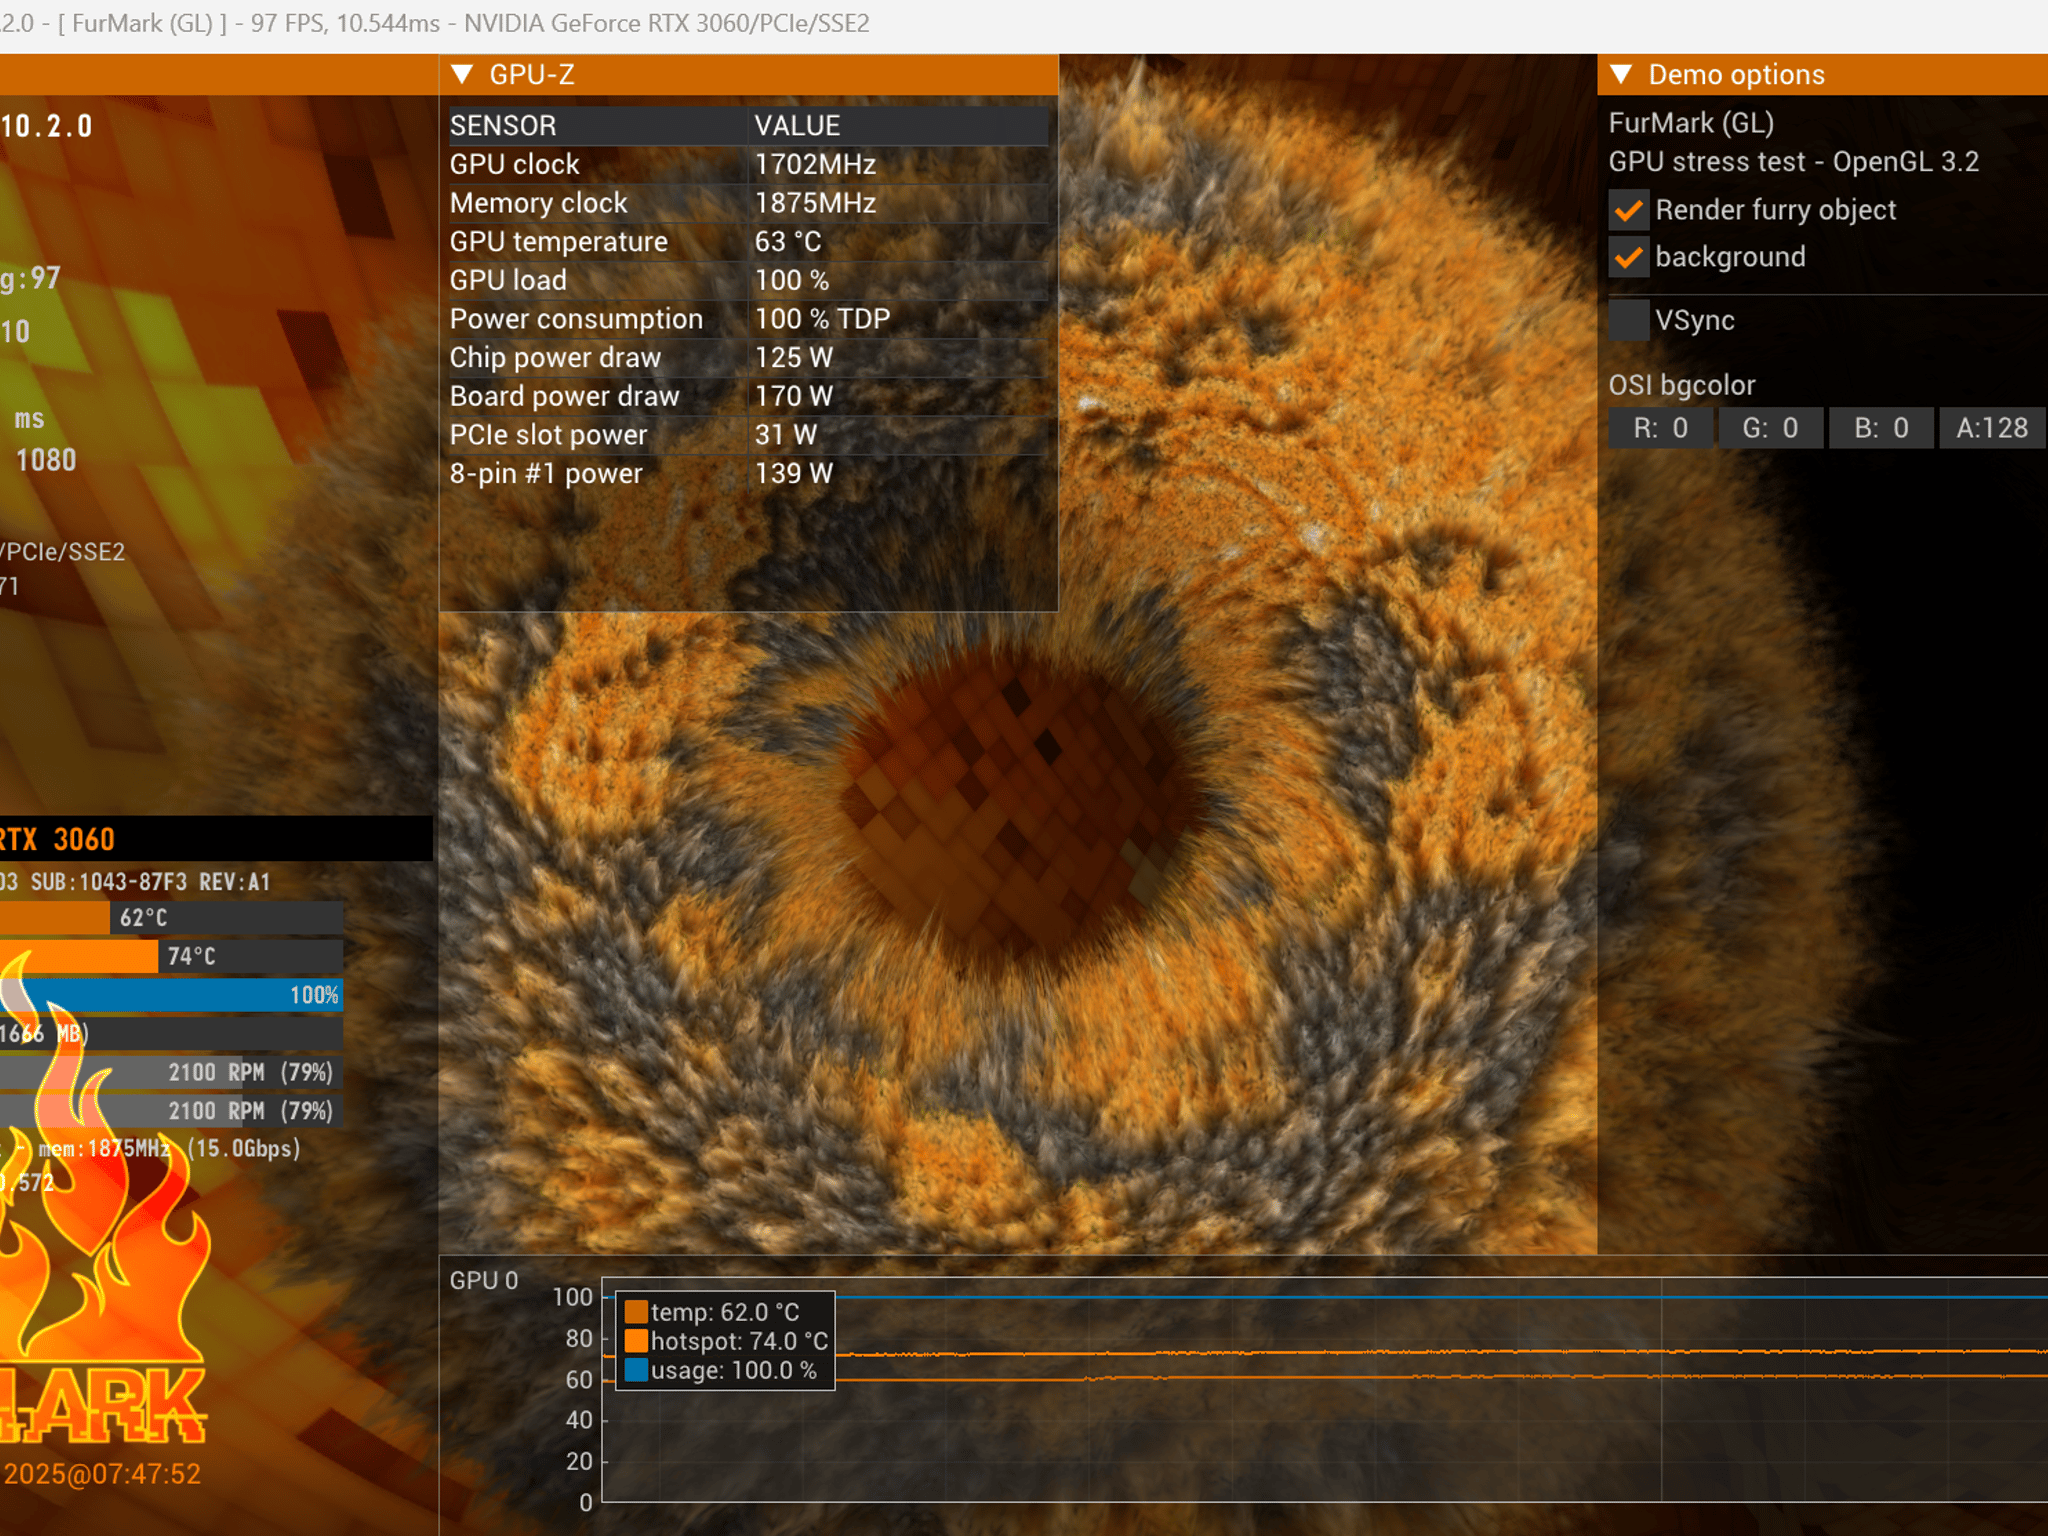Click the SENSOR column header
This screenshot has height=1536, width=2048.
[503, 126]
